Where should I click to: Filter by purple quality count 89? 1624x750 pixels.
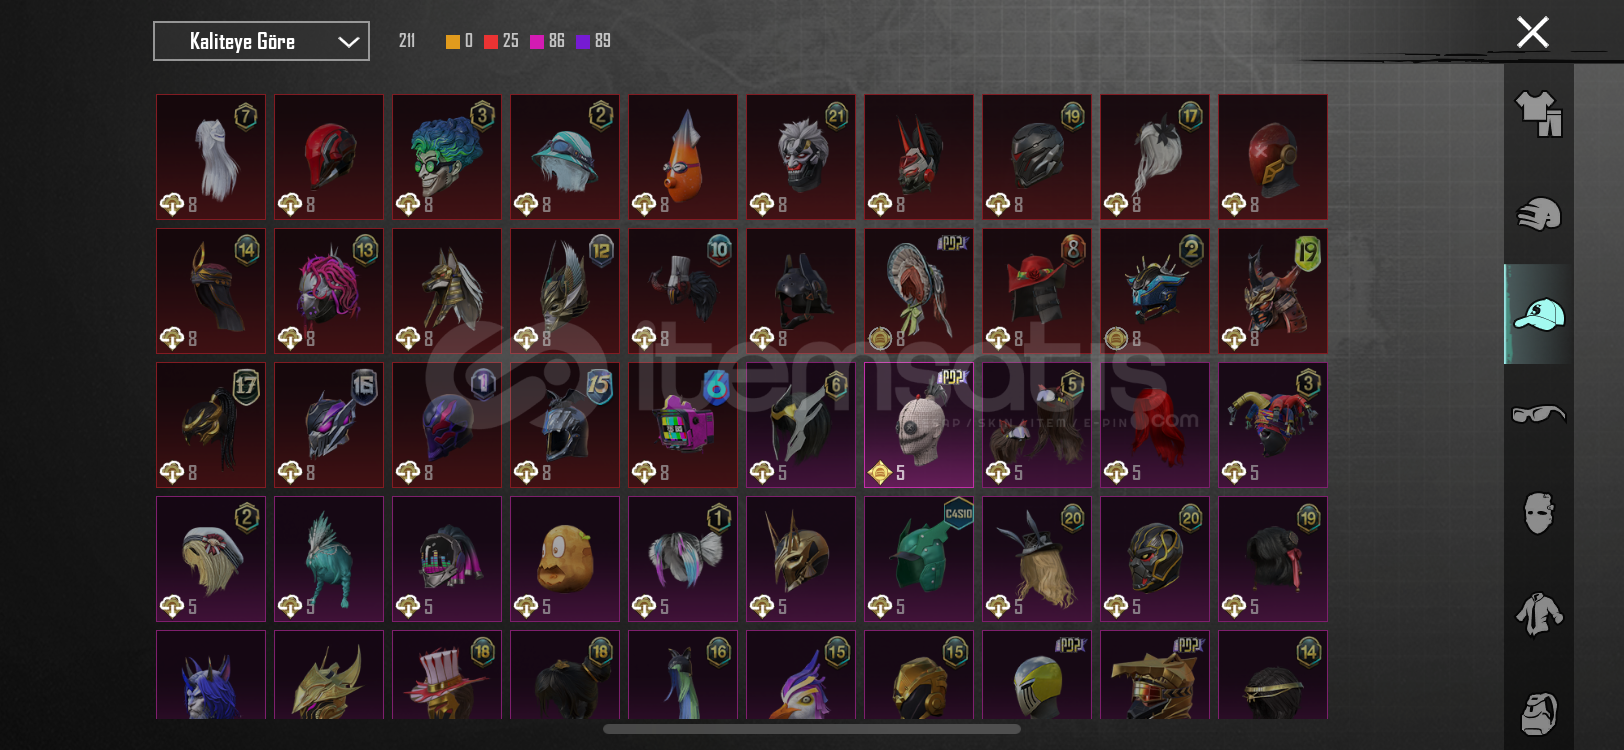tap(593, 41)
